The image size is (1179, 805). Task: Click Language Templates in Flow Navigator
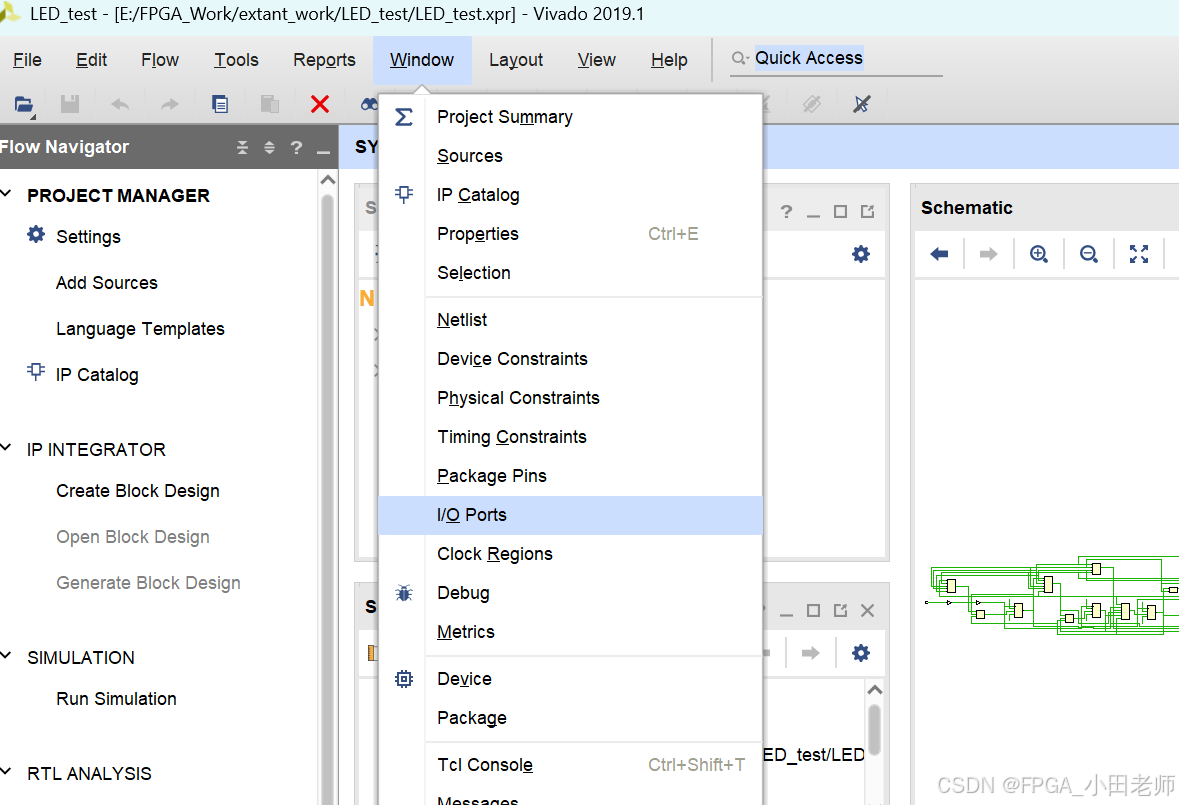point(140,328)
